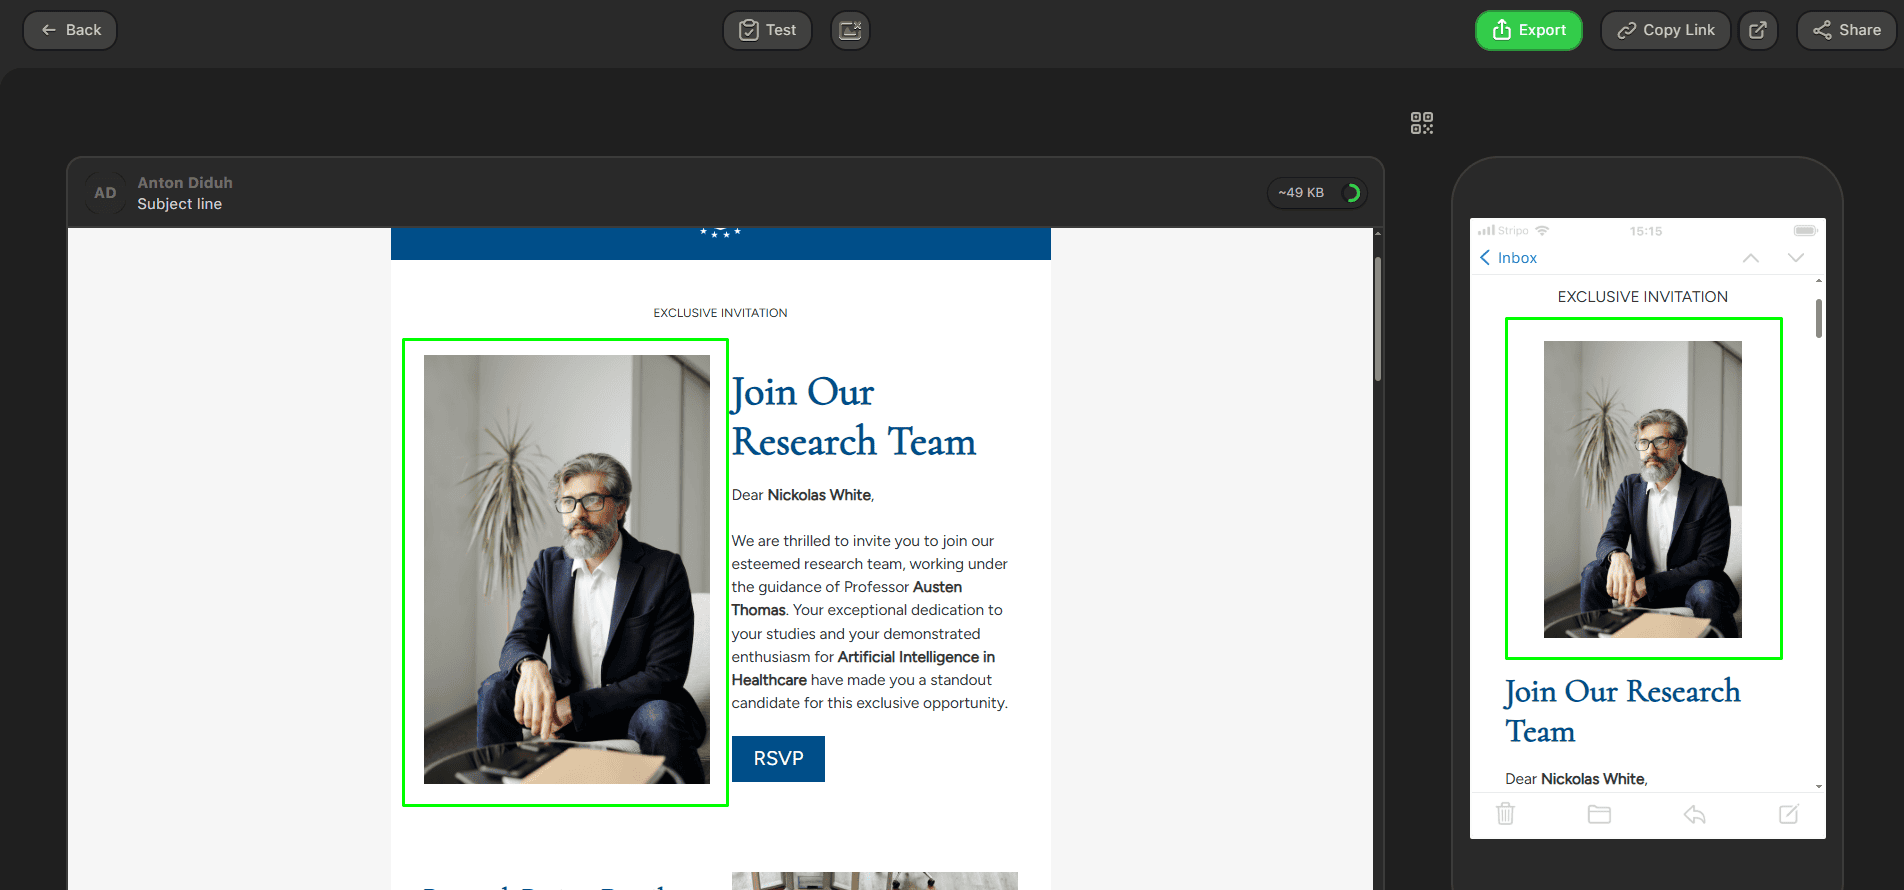Click the green Export button

coord(1528,30)
